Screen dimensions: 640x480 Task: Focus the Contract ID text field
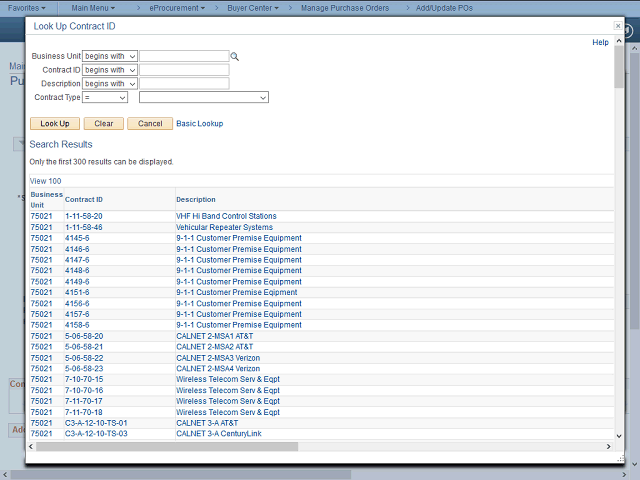[184, 70]
